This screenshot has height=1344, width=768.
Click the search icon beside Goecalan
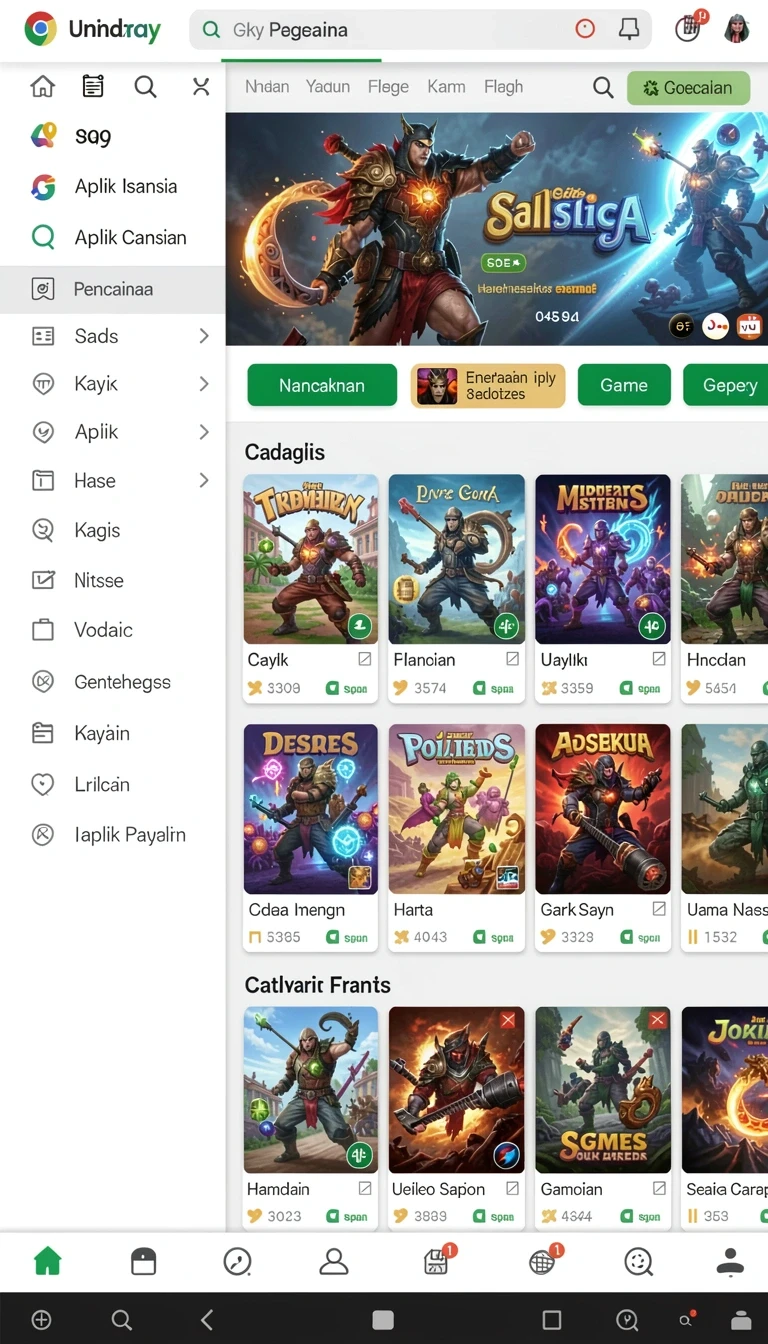click(603, 88)
